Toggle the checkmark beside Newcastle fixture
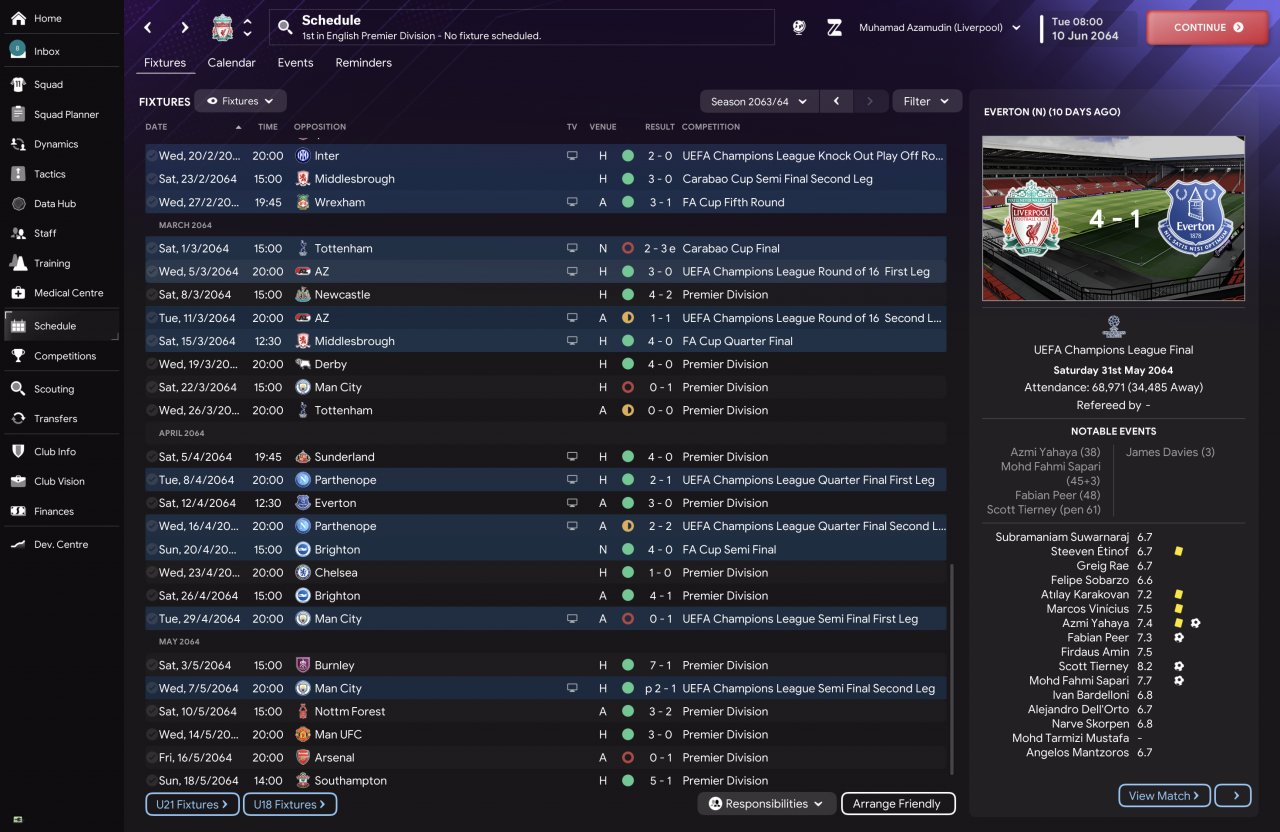Image resolution: width=1280 pixels, height=832 pixels. [151, 295]
